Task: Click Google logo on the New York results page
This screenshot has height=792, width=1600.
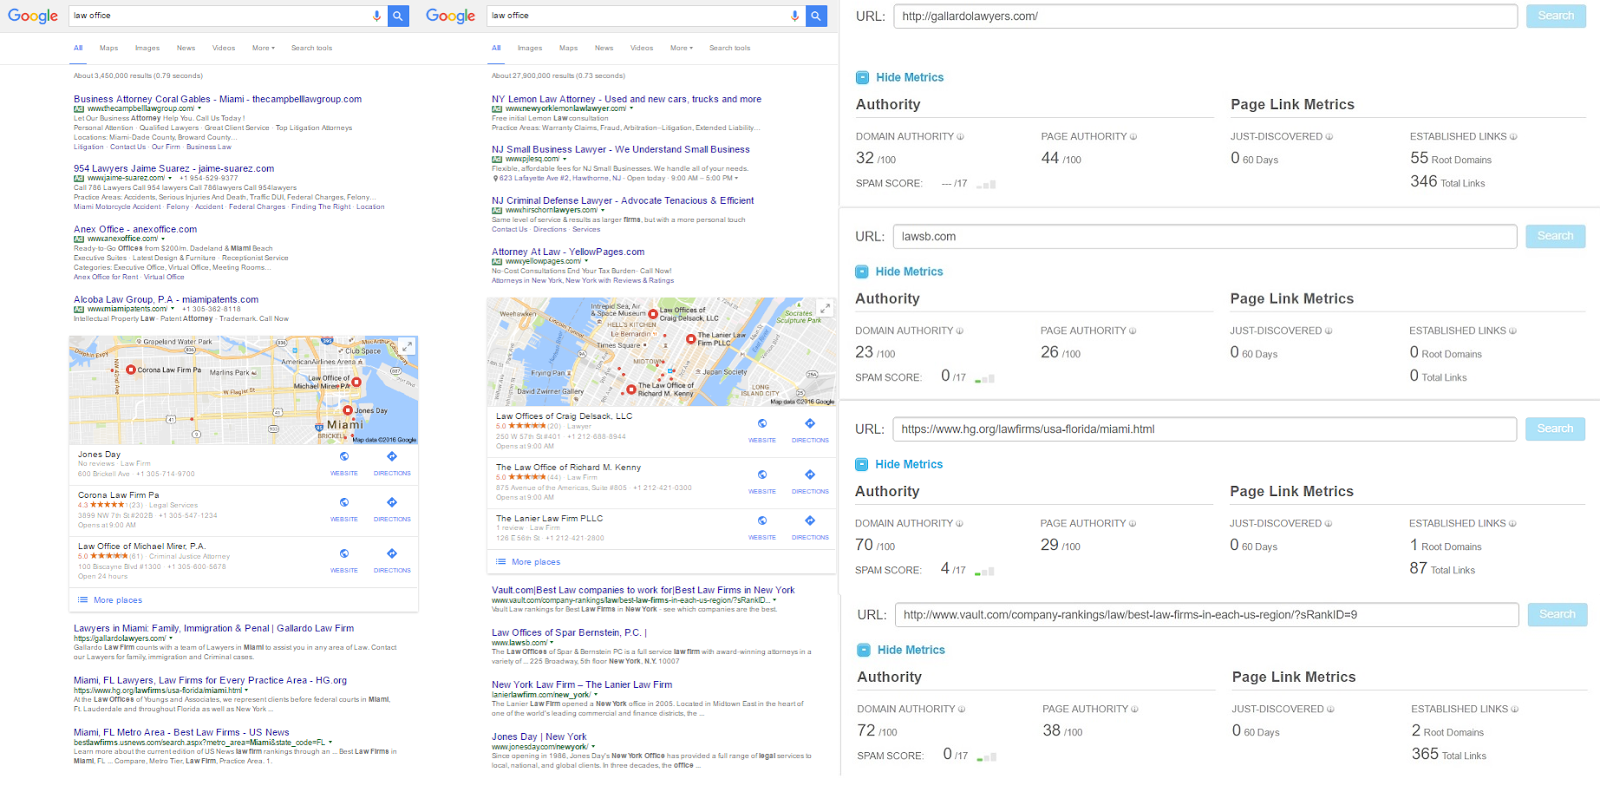Action: pos(451,16)
